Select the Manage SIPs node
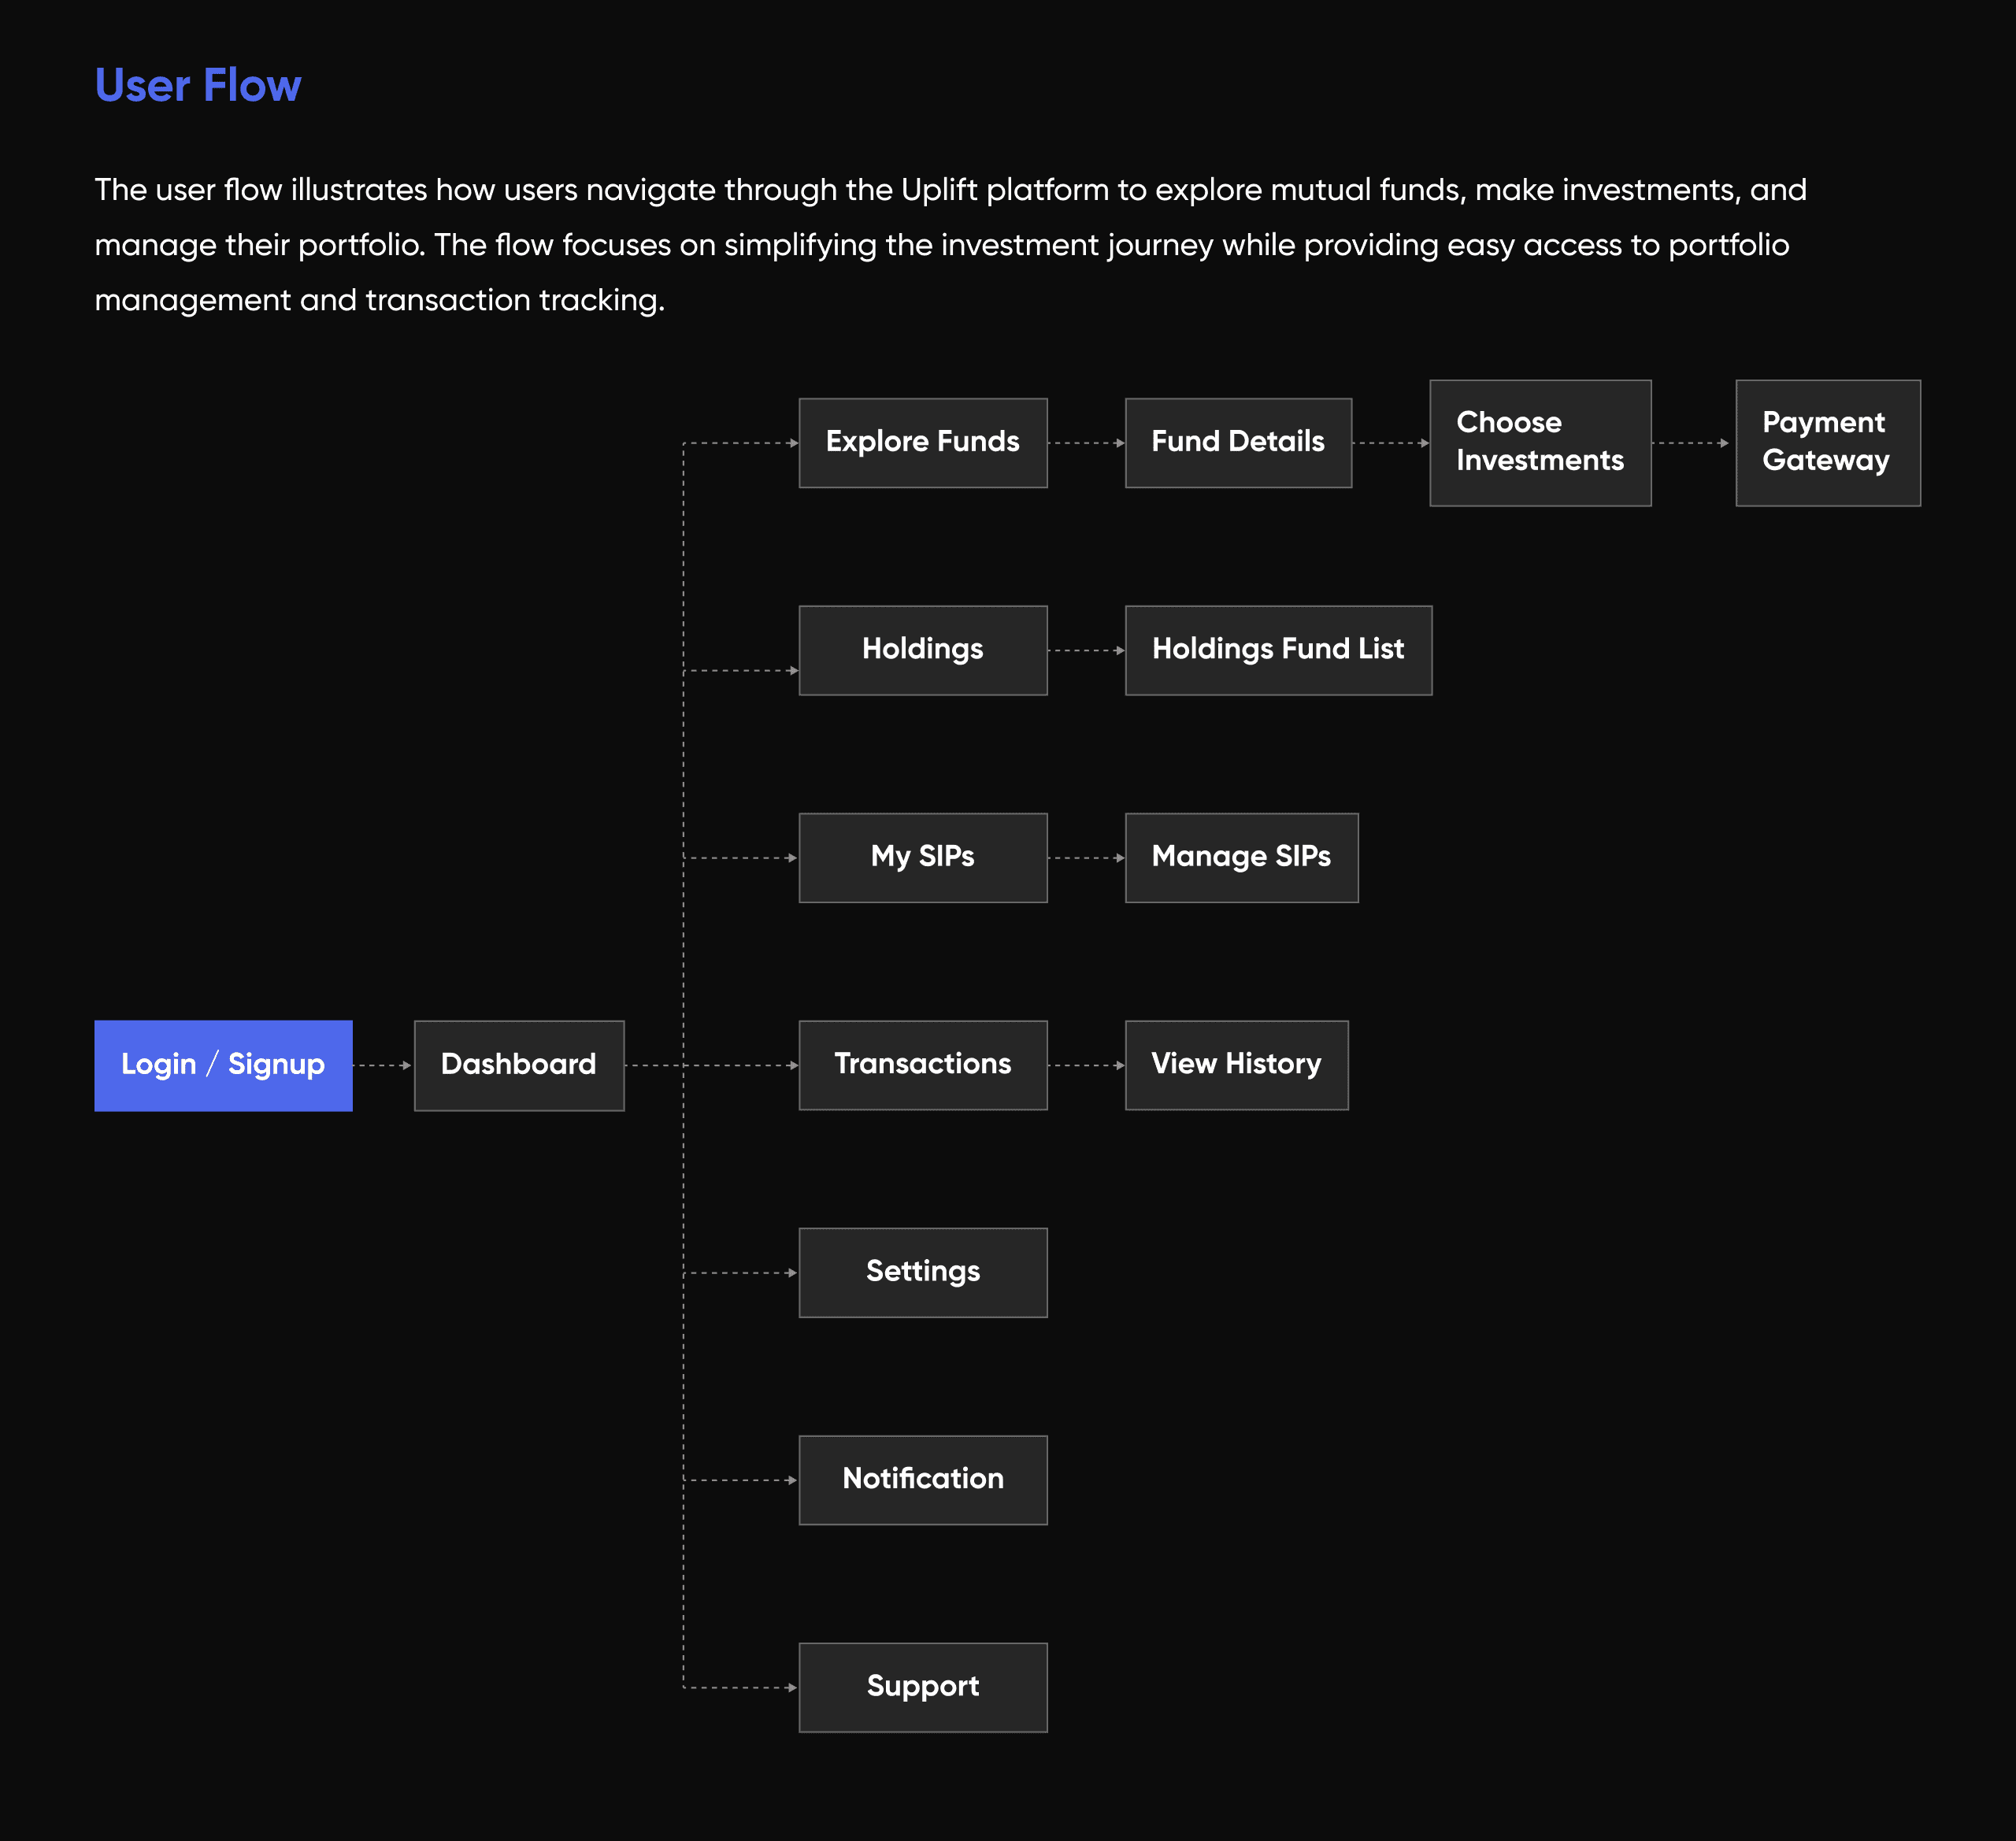 point(1241,858)
